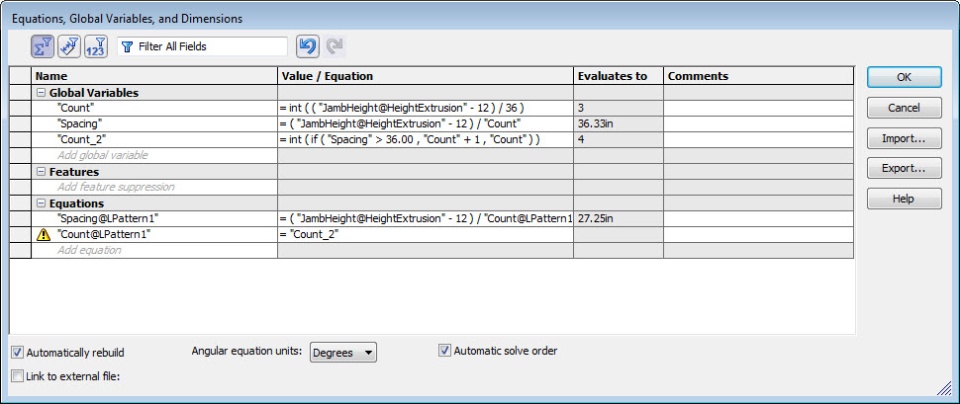Select the "Spacing@LPattern1" equation name cell

[154, 219]
